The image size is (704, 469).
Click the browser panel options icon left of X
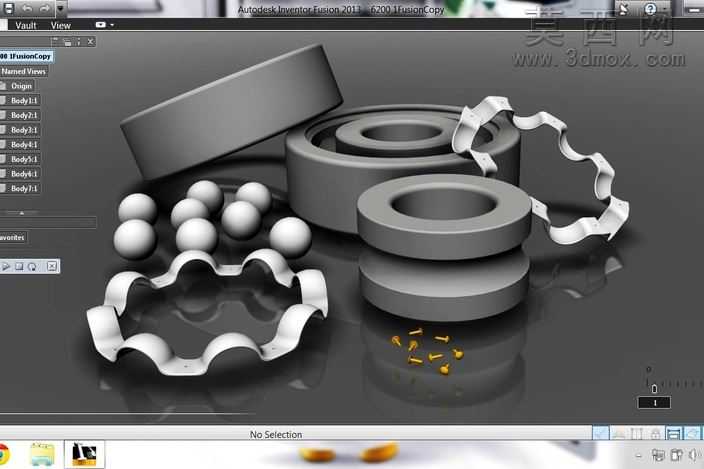pyautogui.click(x=79, y=42)
